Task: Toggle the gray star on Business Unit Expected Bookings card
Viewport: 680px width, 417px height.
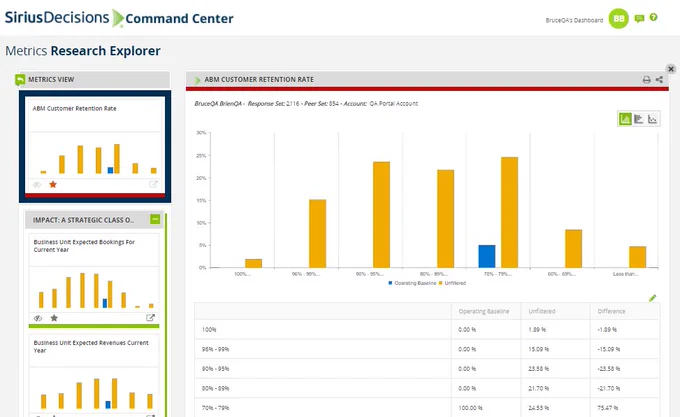Action: 54,318
